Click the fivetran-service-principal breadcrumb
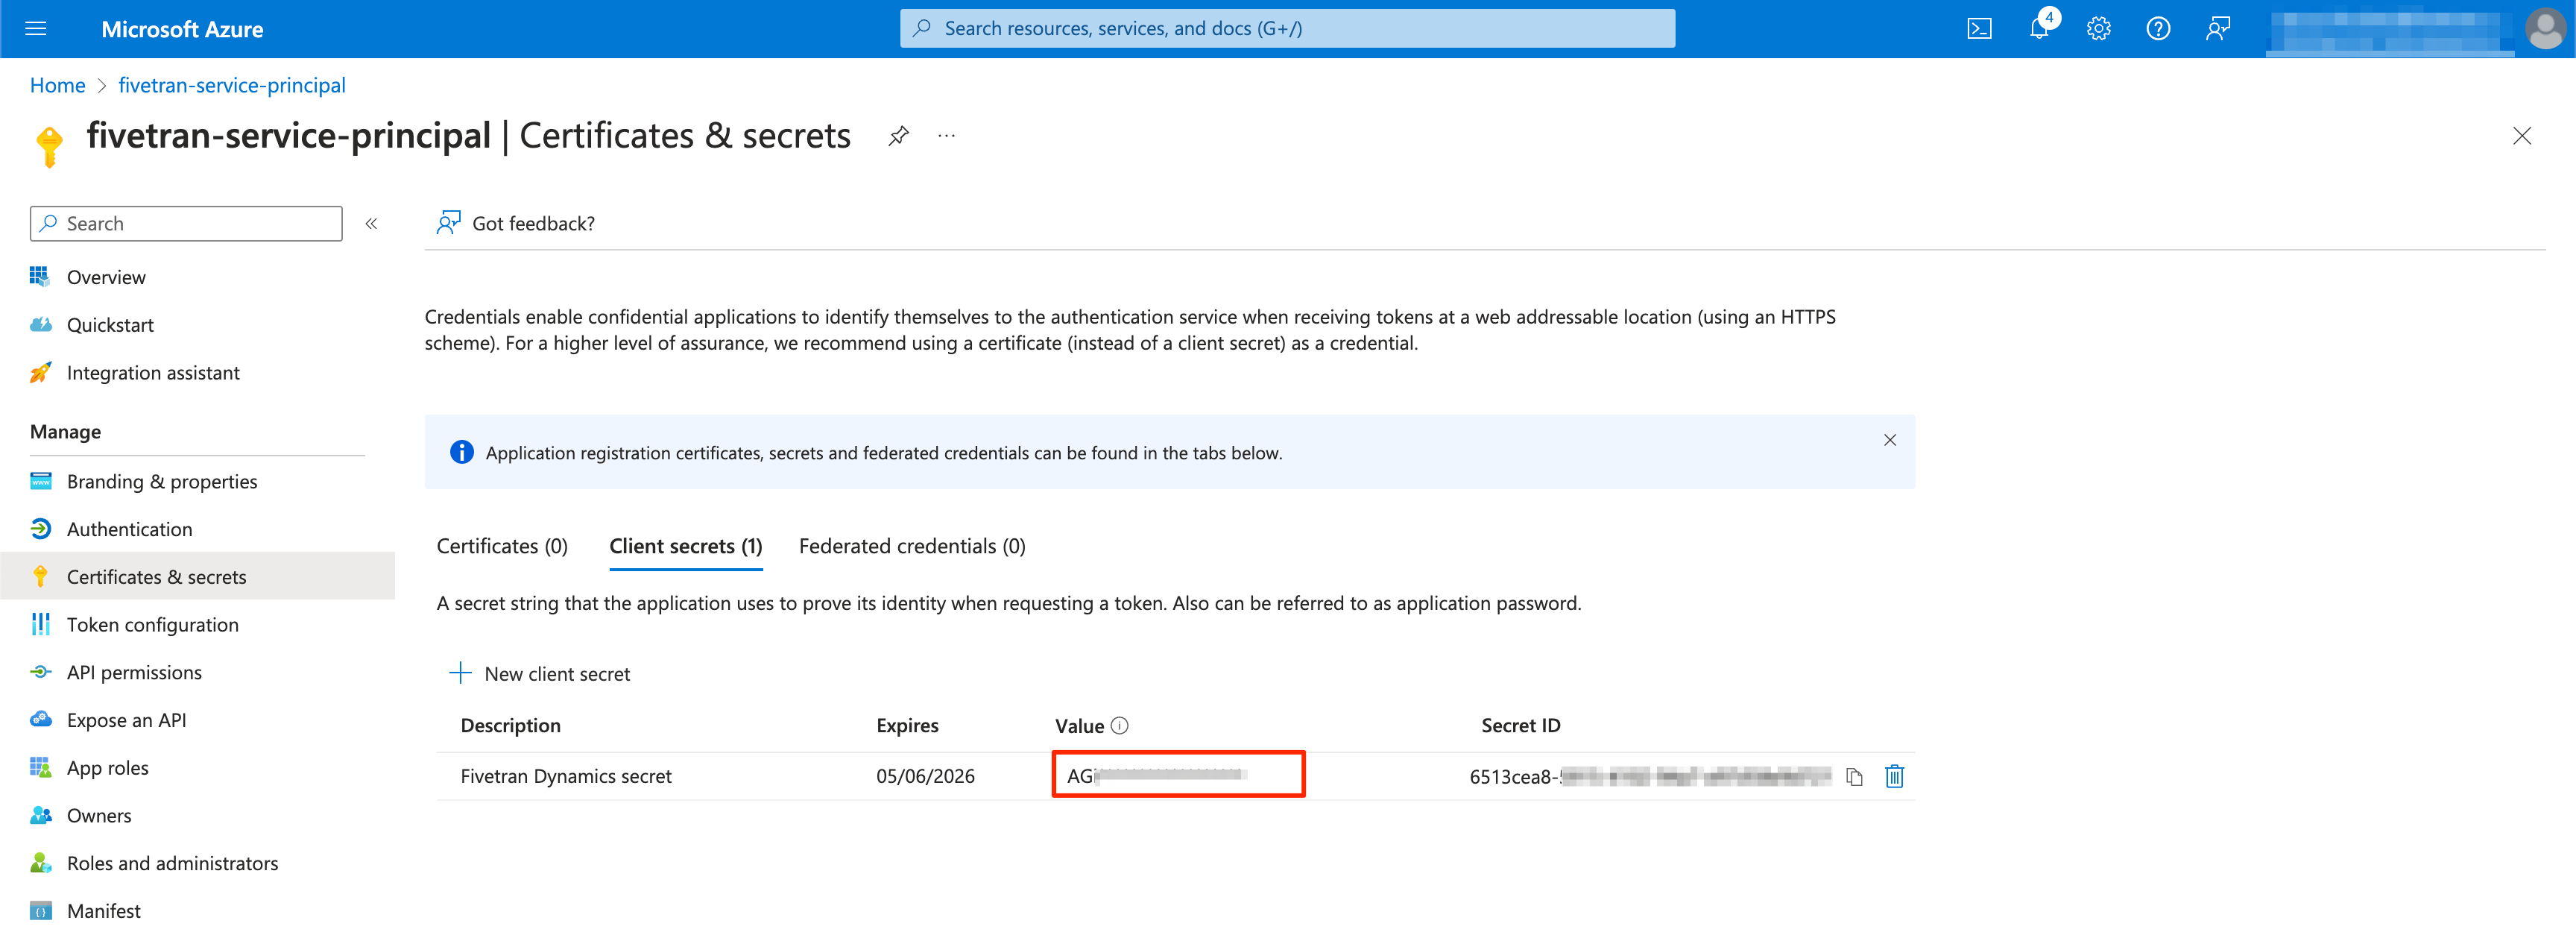 tap(232, 85)
